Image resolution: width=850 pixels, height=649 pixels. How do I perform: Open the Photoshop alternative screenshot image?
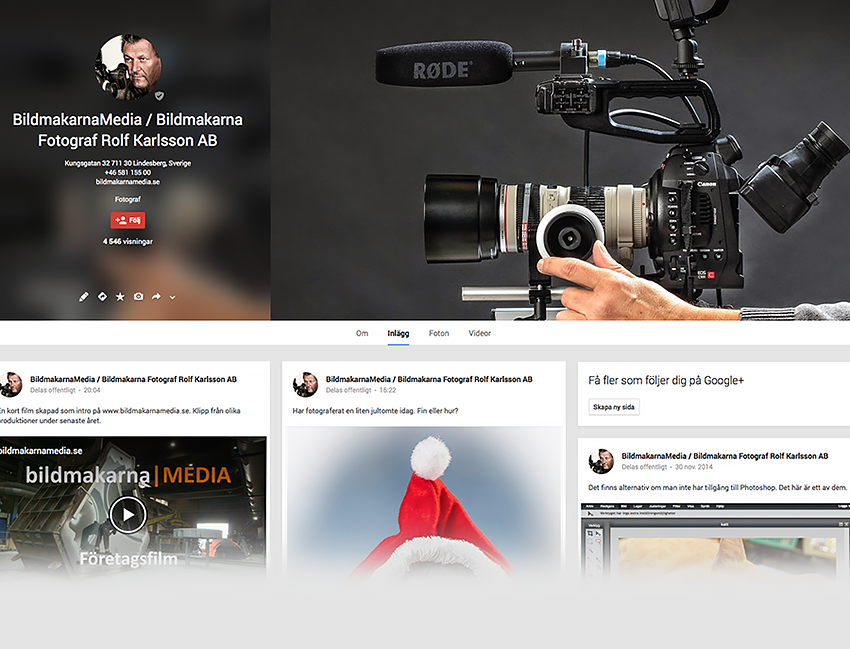click(x=715, y=542)
